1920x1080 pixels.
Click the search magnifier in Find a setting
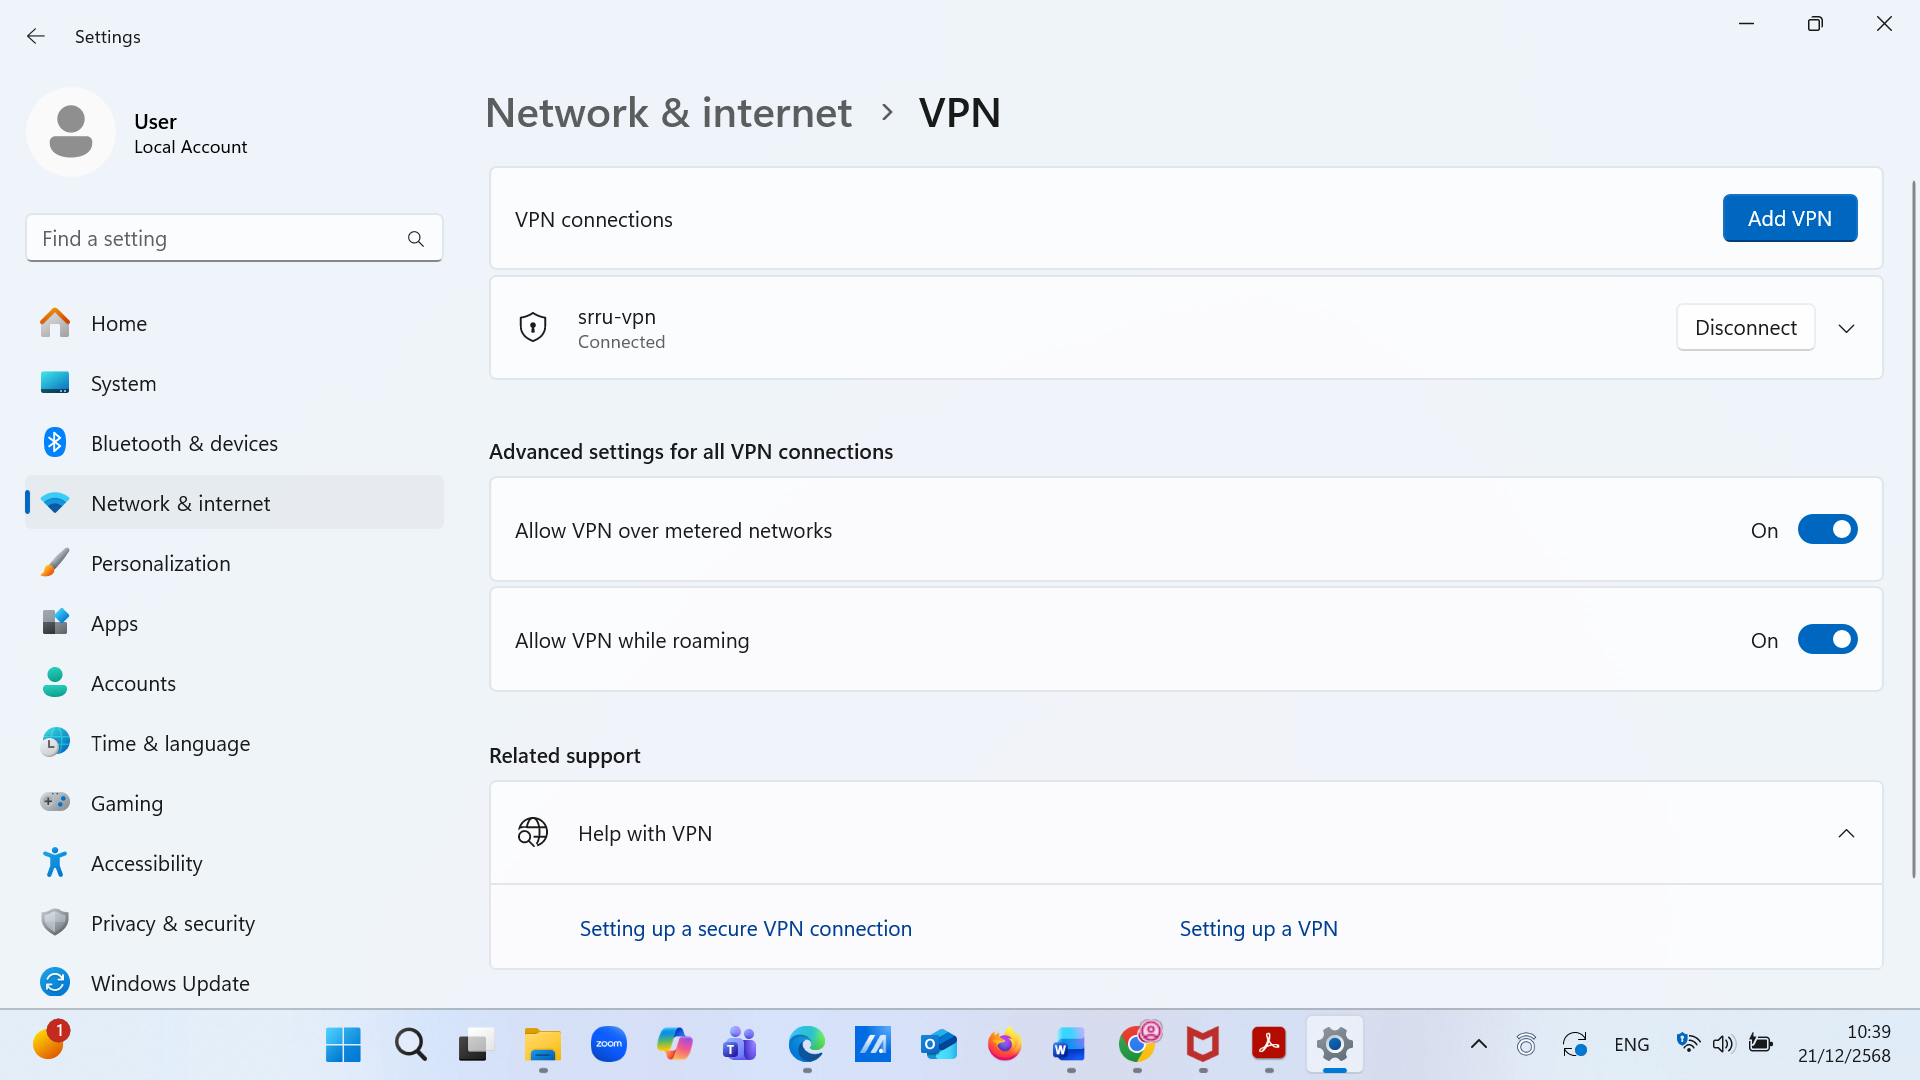click(x=416, y=239)
